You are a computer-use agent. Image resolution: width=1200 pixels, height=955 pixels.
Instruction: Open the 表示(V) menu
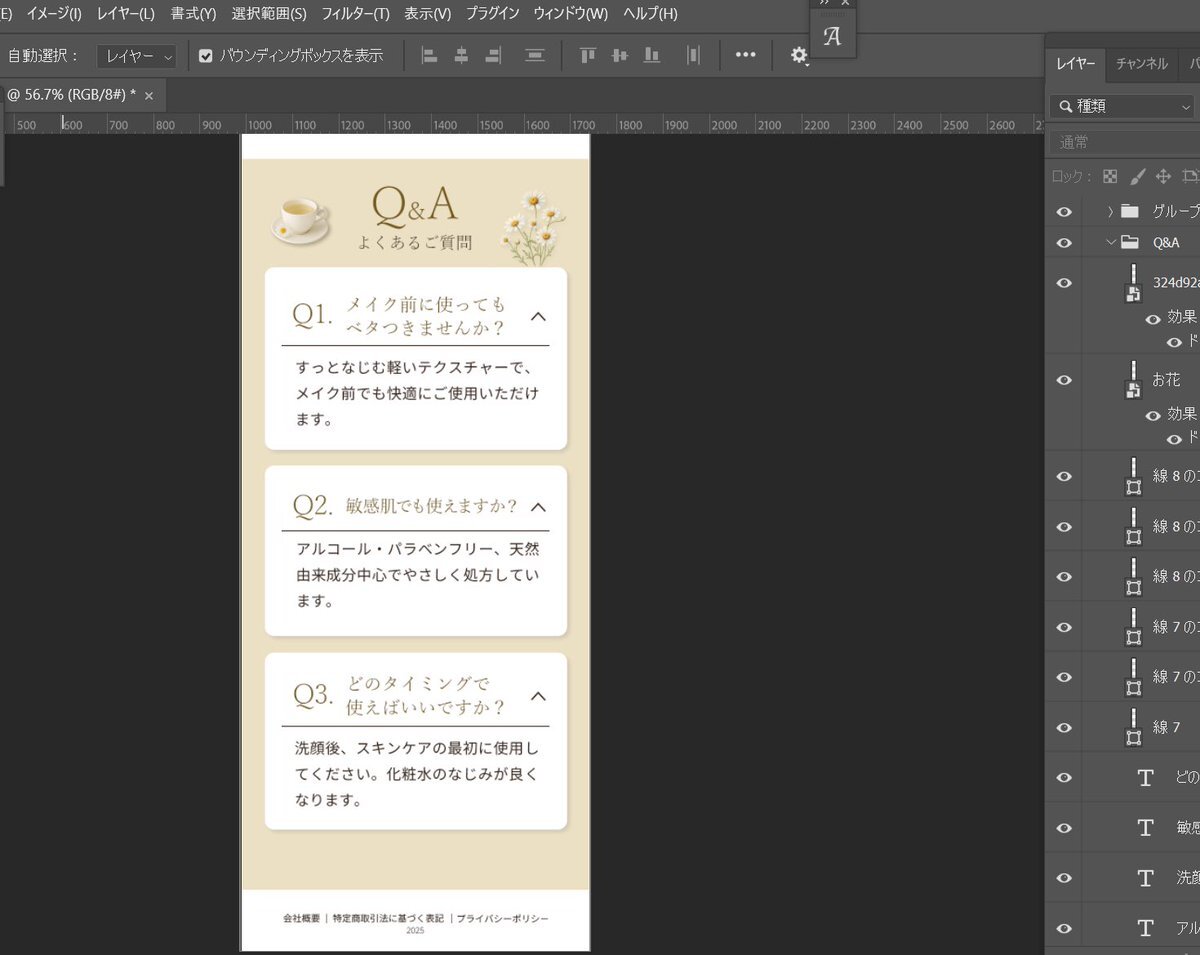point(427,14)
